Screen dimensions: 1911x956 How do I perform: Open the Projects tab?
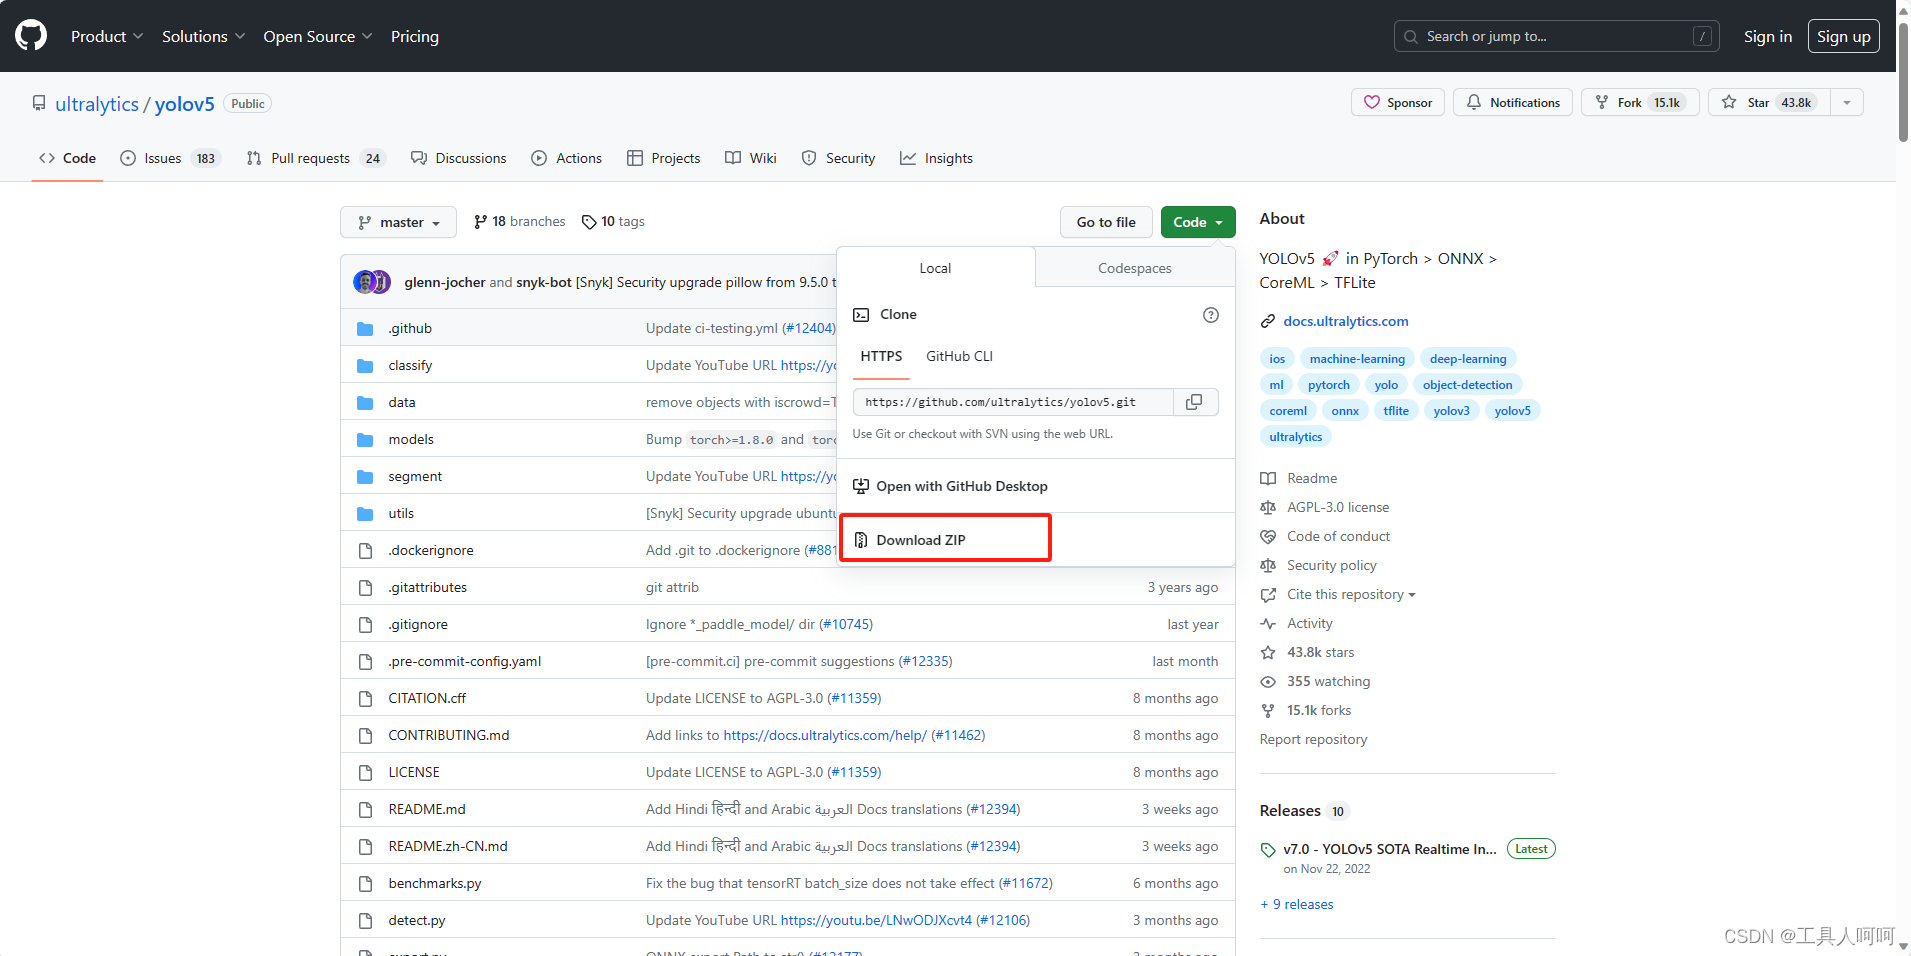pyautogui.click(x=664, y=158)
